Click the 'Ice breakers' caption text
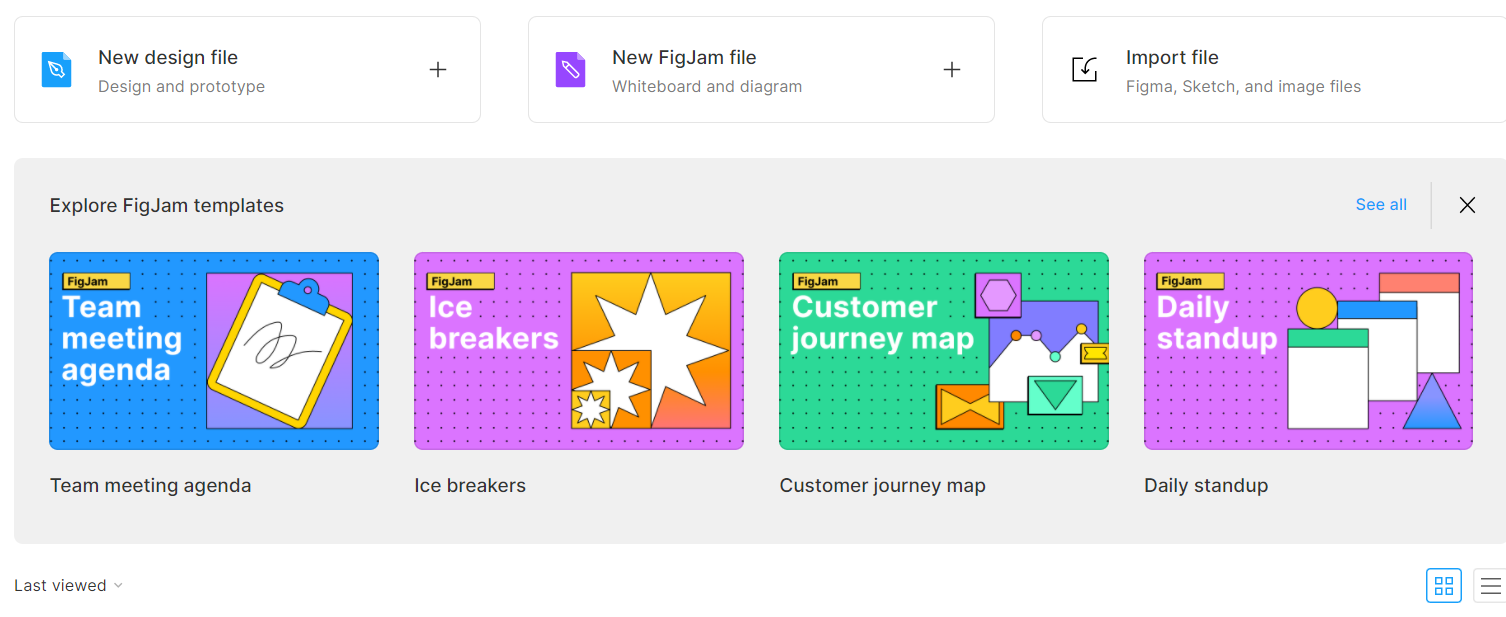 (x=470, y=486)
